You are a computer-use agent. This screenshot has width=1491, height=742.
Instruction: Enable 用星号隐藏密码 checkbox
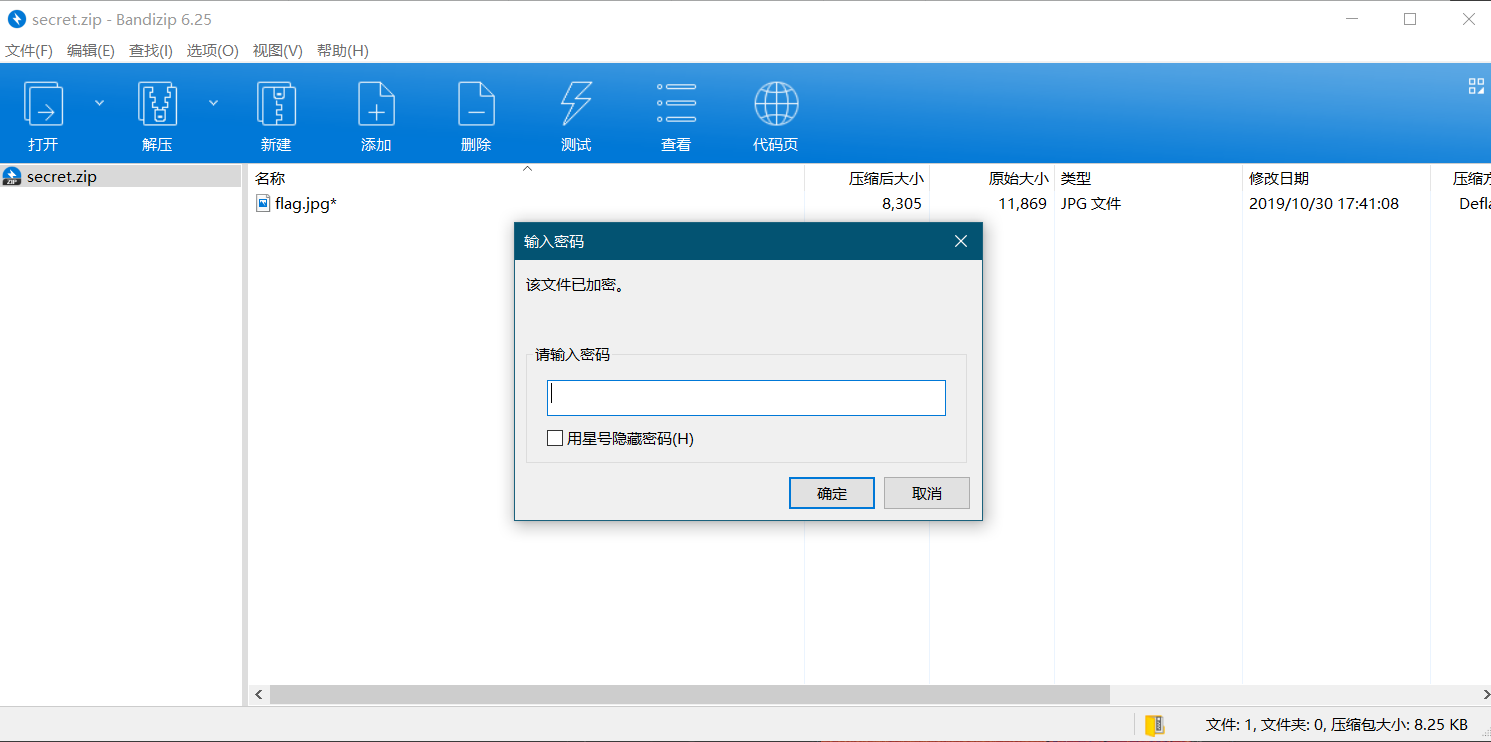[x=555, y=438]
